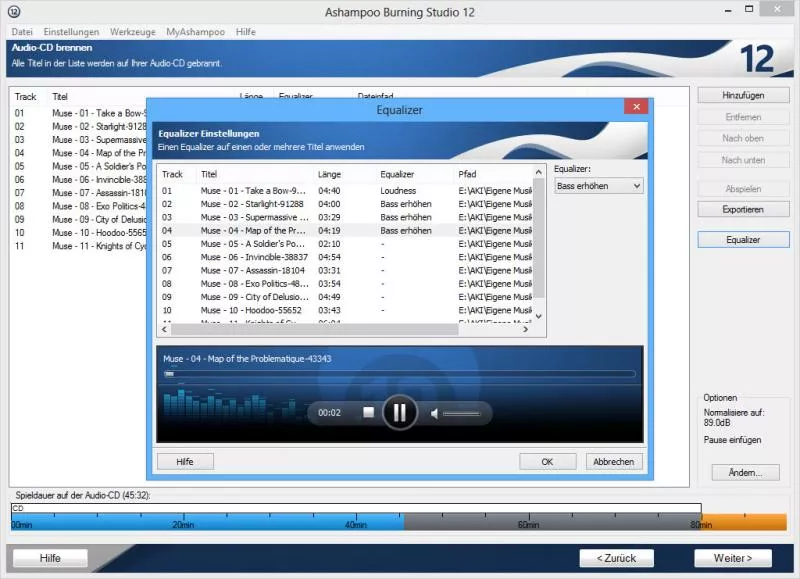Click the Equalizer column header in dialog list
Screen dimensions: 800x579
coord(397,174)
